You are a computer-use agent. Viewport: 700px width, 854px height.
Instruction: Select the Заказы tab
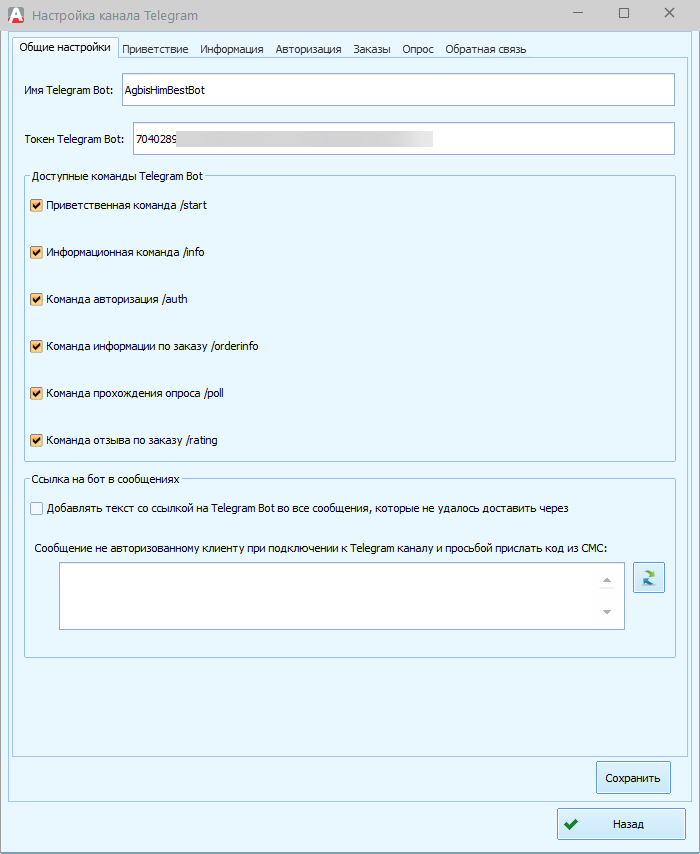[x=371, y=49]
